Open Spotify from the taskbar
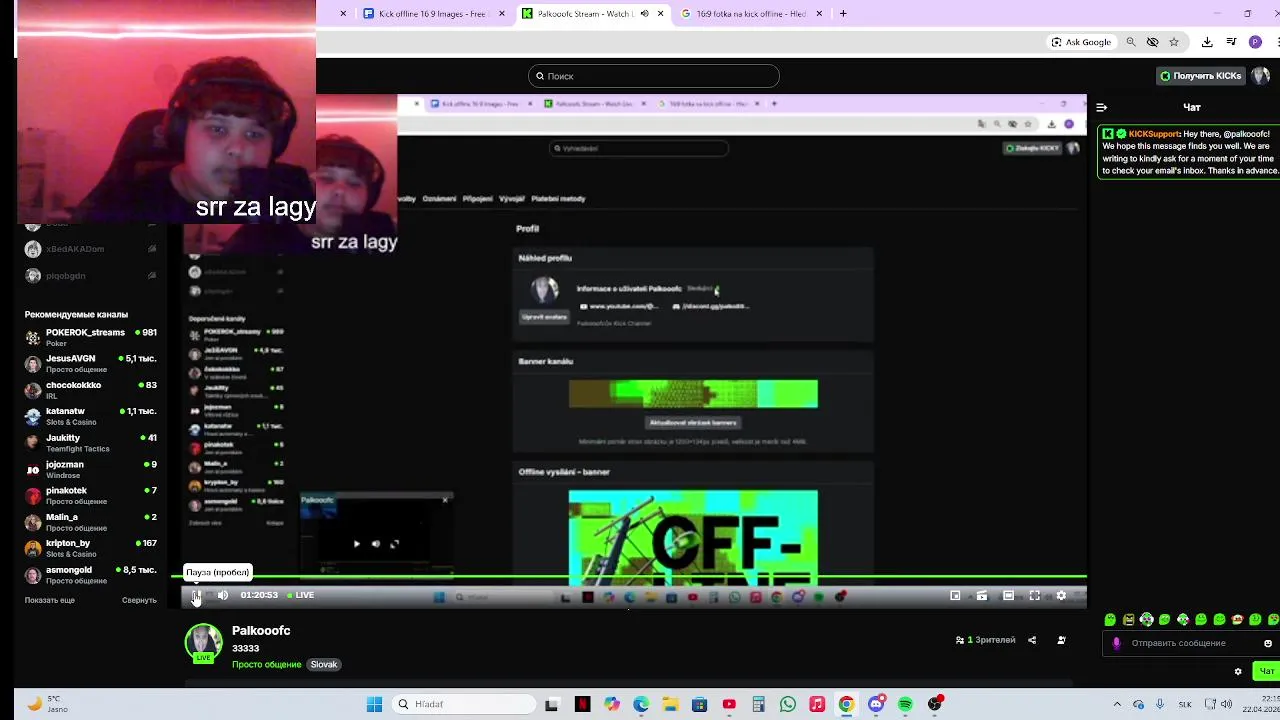 [905, 704]
